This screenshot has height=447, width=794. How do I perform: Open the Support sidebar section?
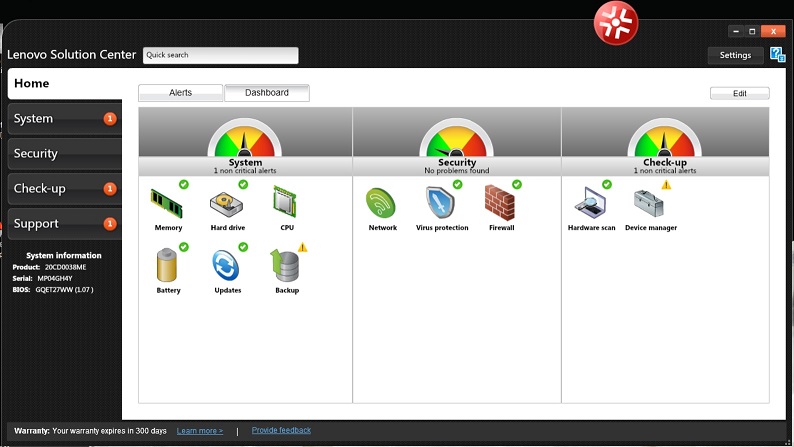pos(65,223)
